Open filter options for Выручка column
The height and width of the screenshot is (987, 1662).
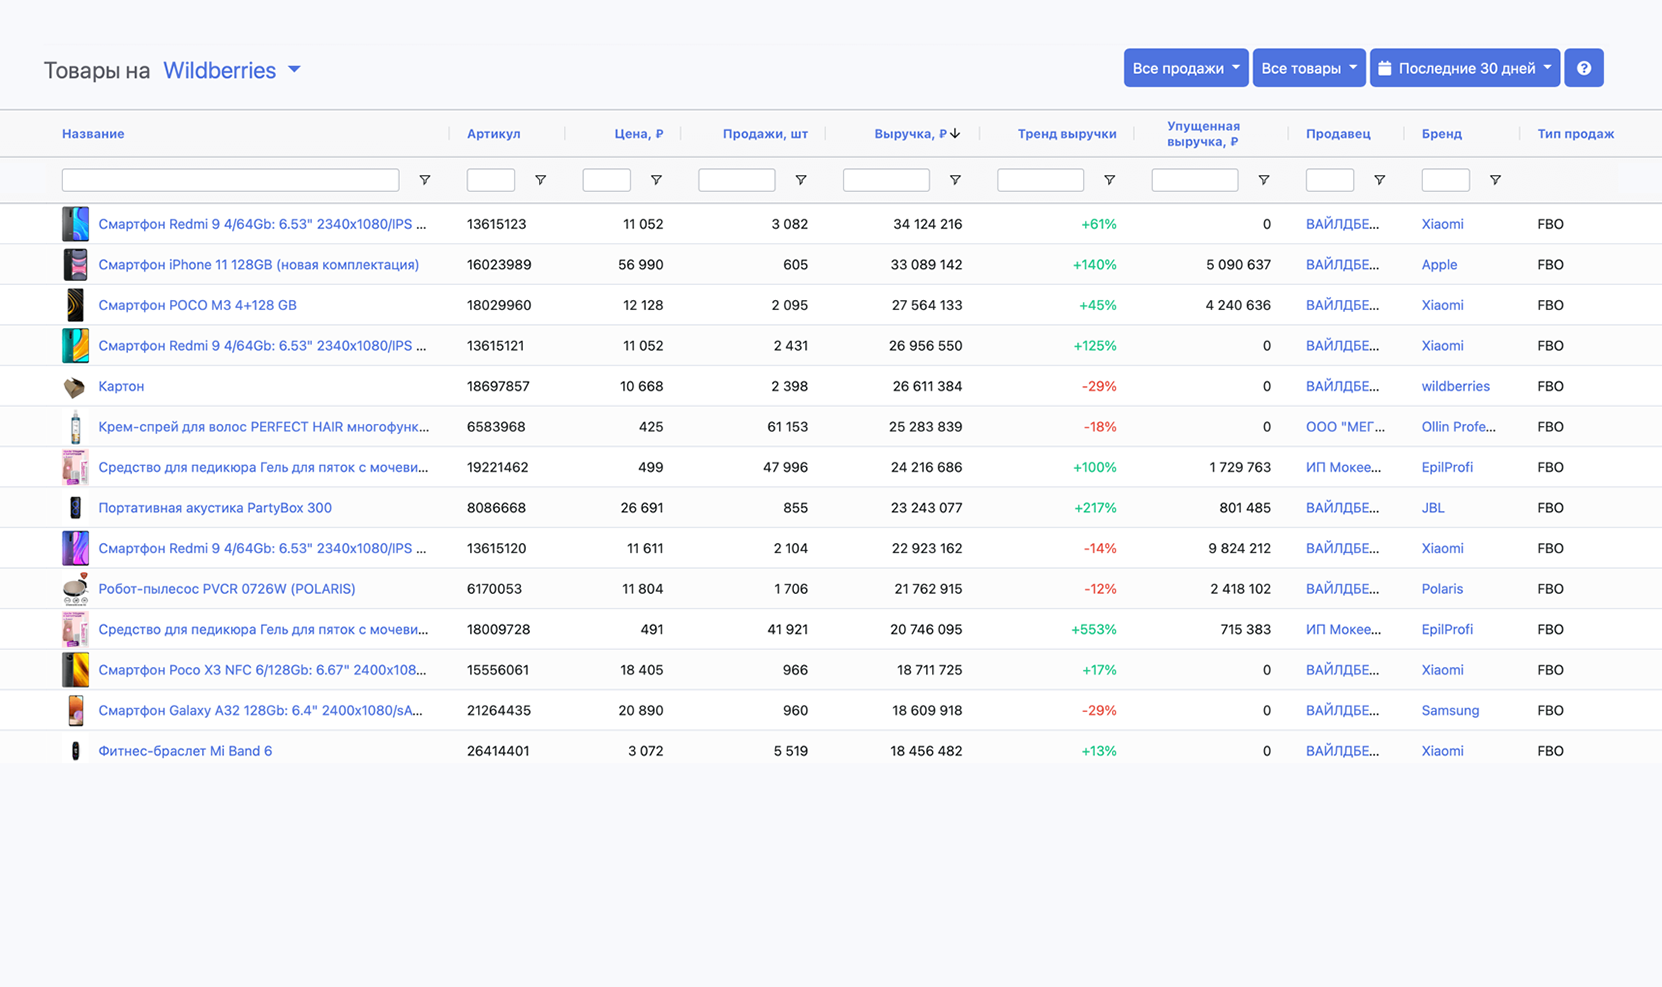point(955,180)
